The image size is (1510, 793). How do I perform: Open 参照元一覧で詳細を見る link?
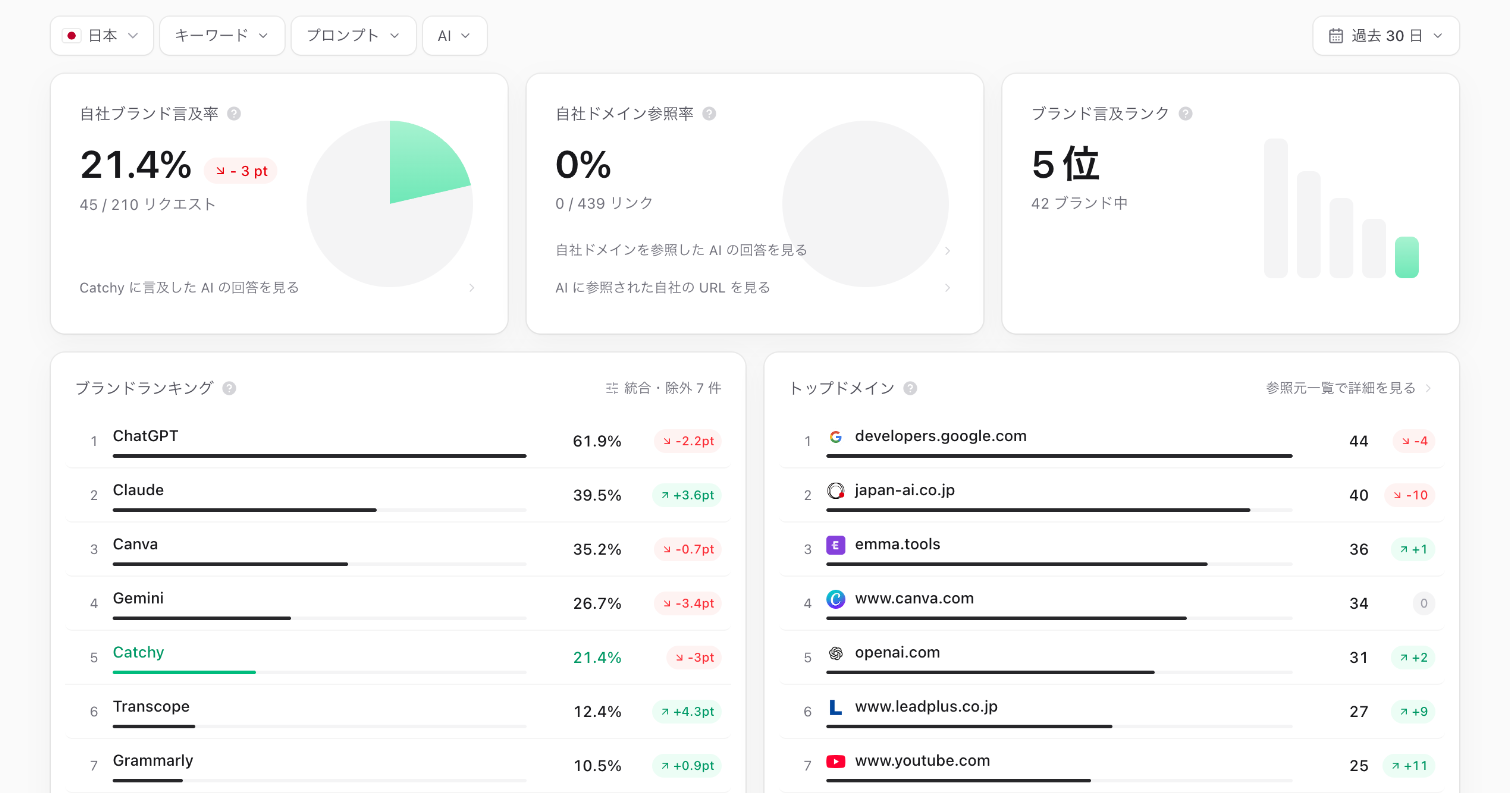1349,388
